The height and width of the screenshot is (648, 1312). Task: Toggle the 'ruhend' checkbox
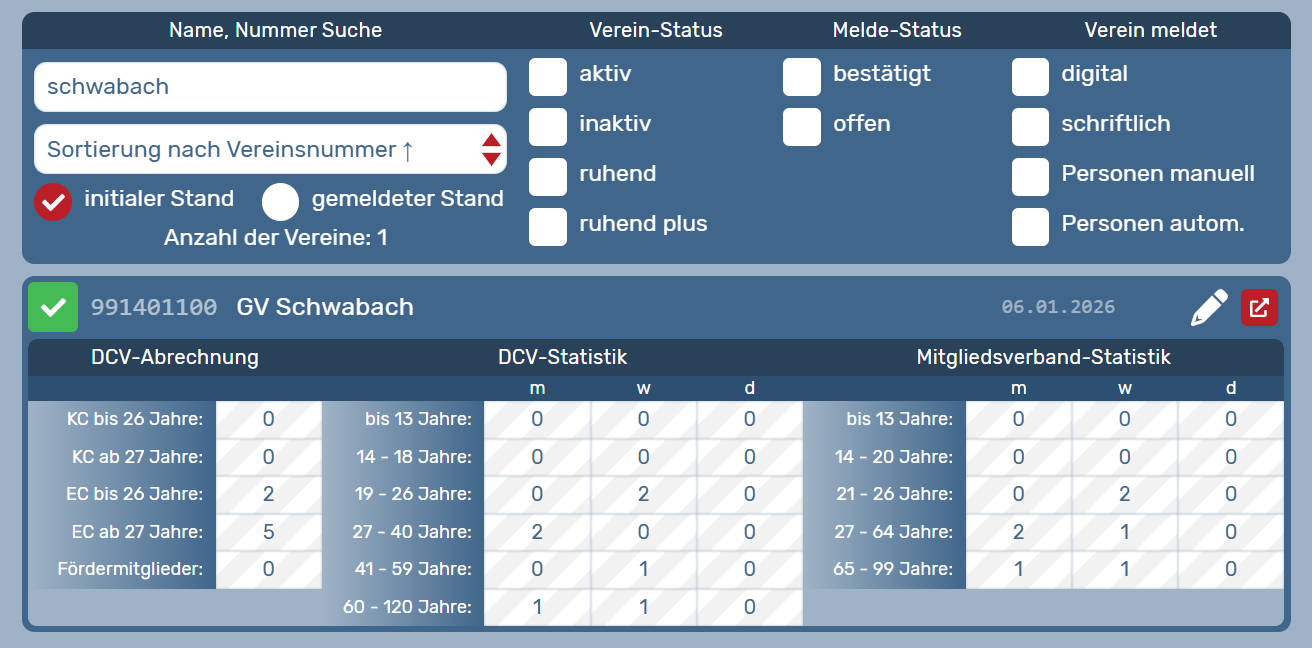pyautogui.click(x=548, y=177)
